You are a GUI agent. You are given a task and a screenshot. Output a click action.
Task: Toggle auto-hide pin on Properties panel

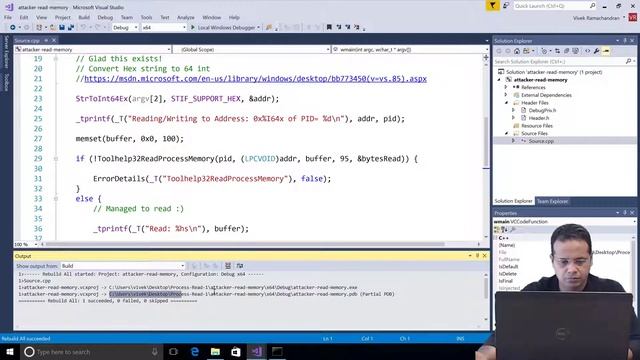pos(624,213)
